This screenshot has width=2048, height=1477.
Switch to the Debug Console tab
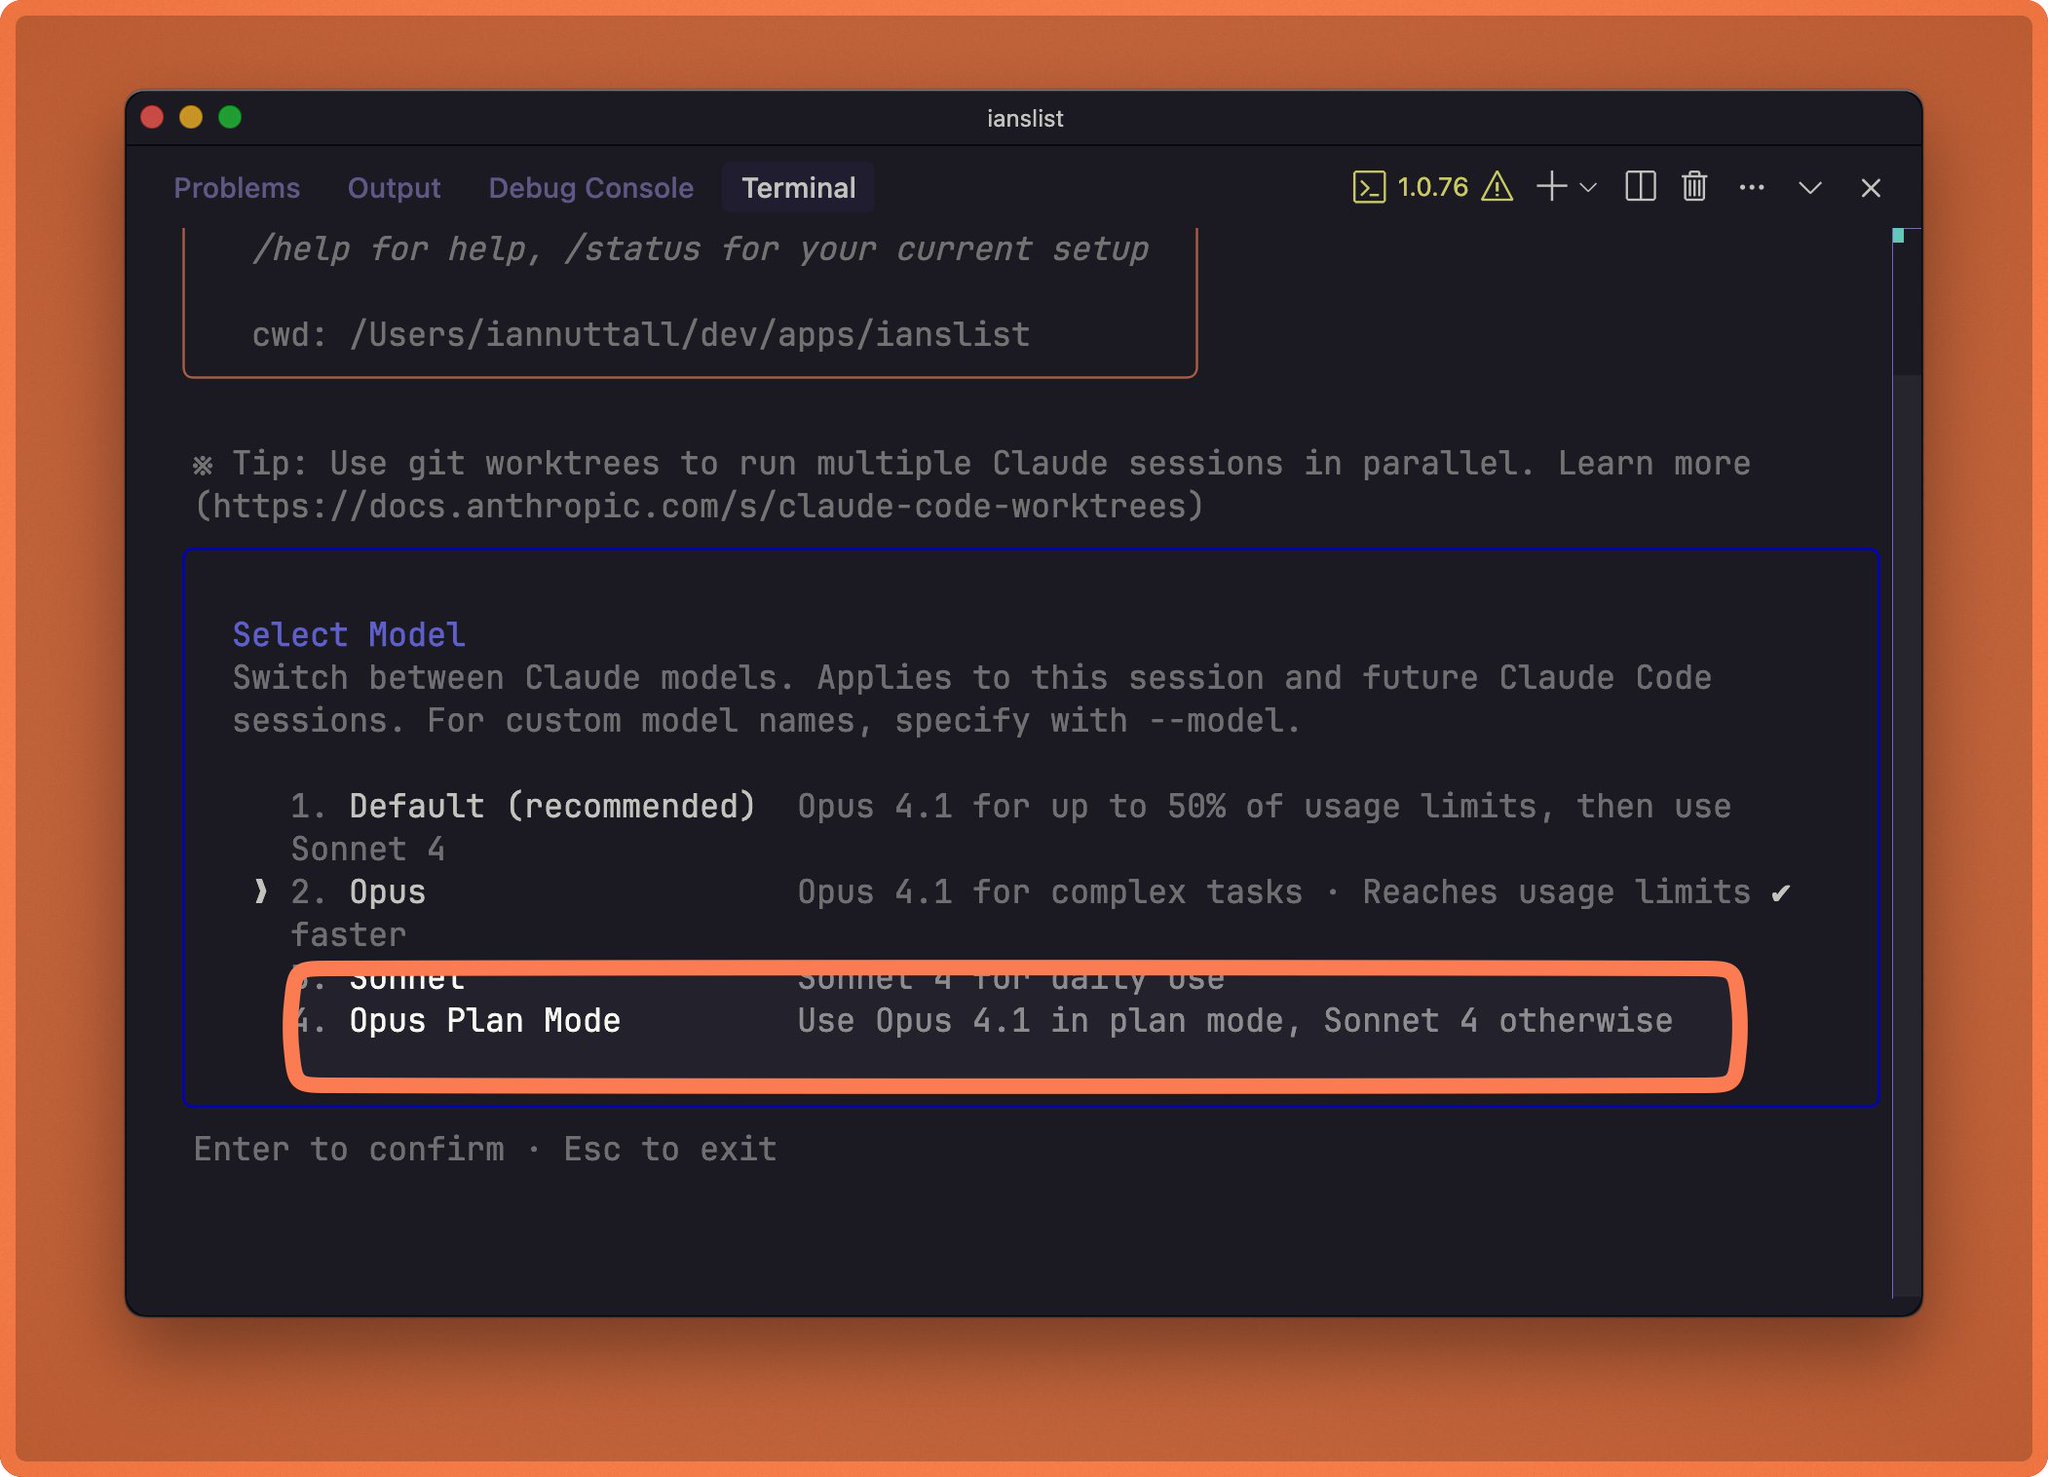click(x=591, y=188)
